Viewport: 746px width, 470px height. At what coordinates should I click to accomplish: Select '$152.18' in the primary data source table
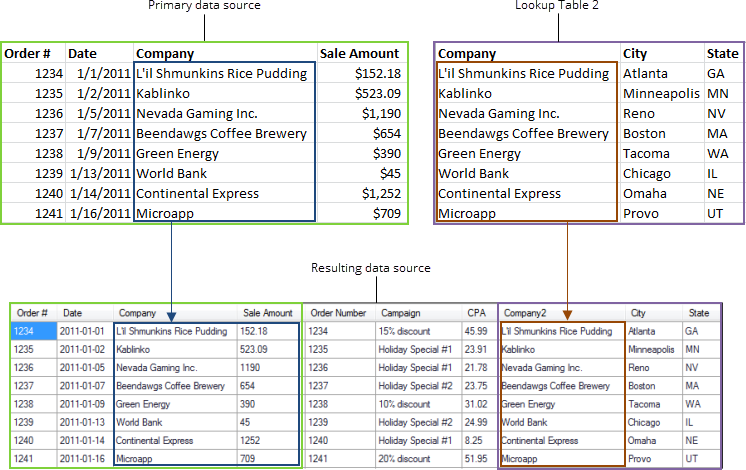coord(378,74)
